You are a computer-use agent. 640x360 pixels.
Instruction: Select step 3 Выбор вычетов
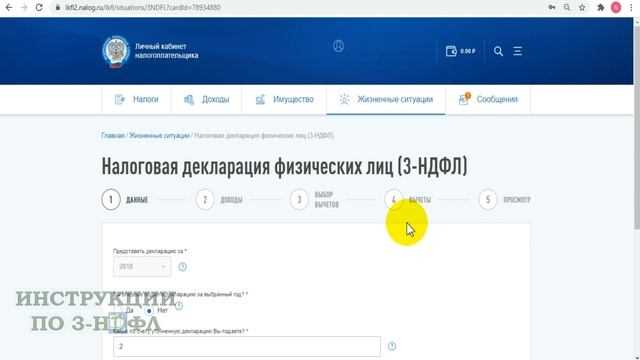tap(314, 200)
